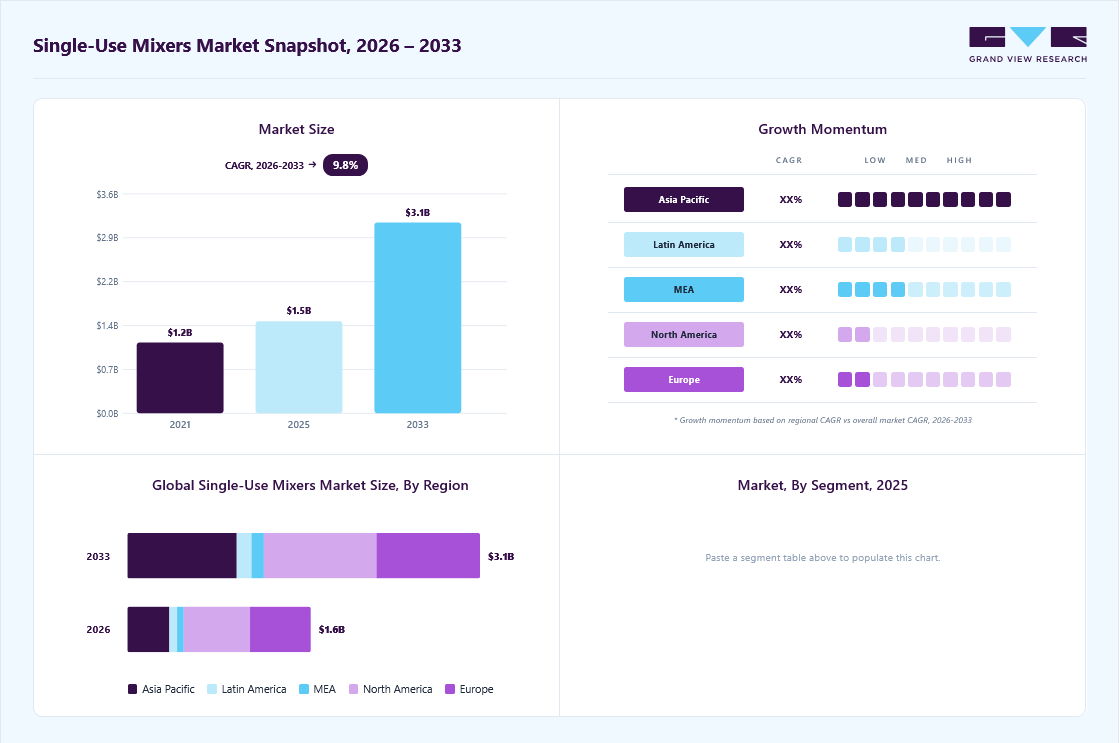Image resolution: width=1120 pixels, height=743 pixels.
Task: Click the Latin America legend swatch
Action: 212,689
